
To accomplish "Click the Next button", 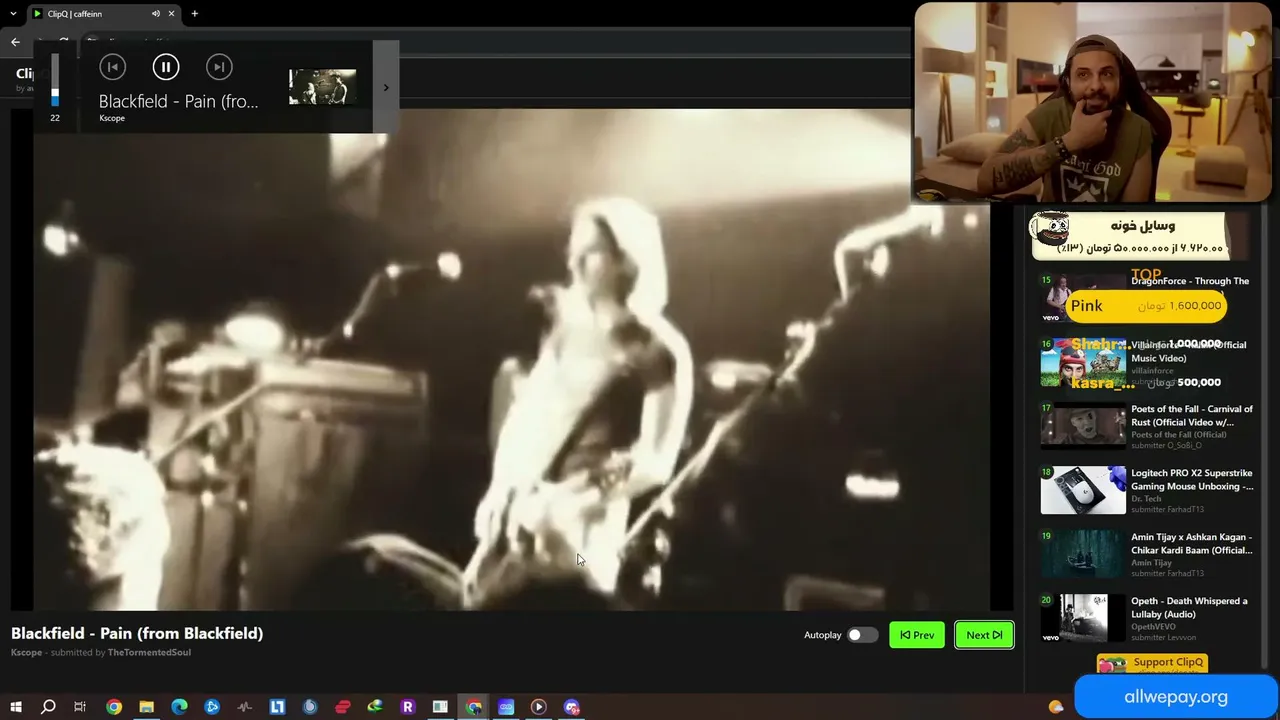I will pos(984,635).
